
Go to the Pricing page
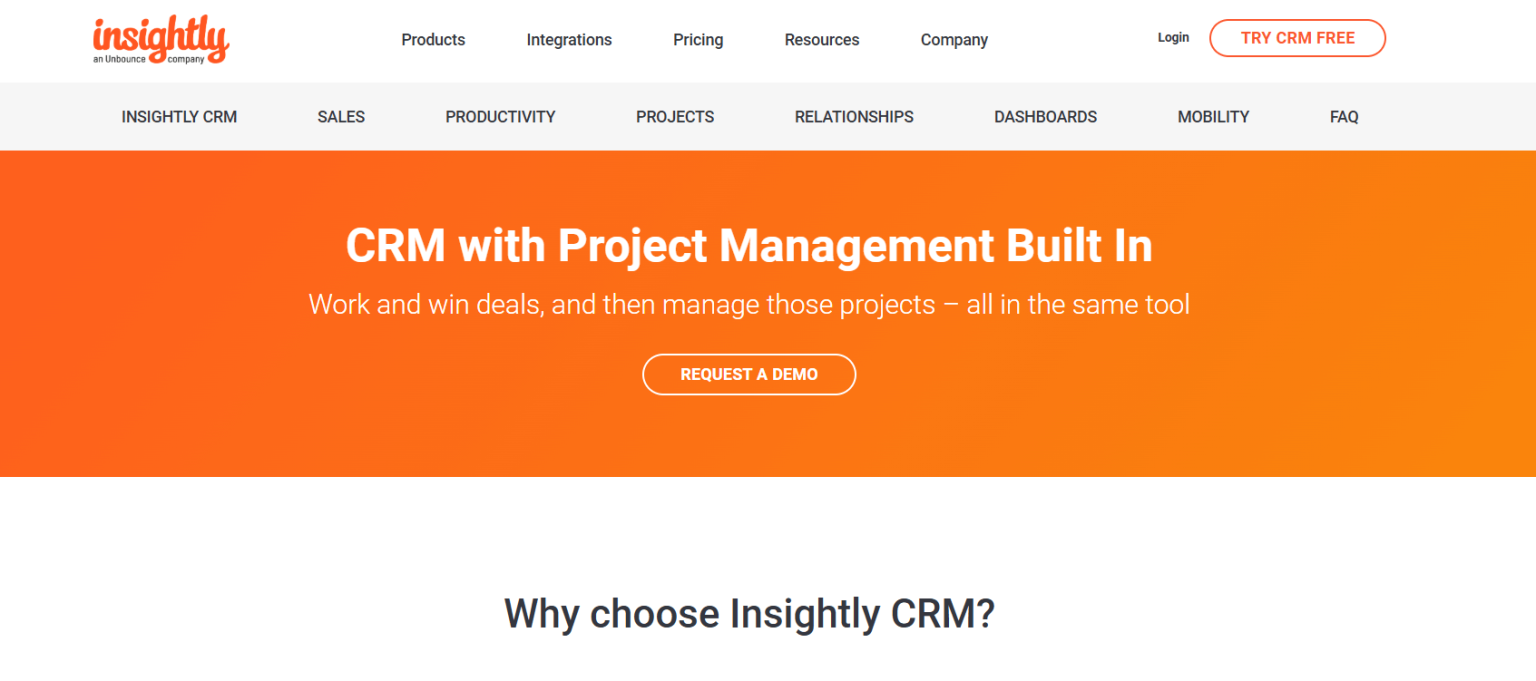pyautogui.click(x=697, y=40)
